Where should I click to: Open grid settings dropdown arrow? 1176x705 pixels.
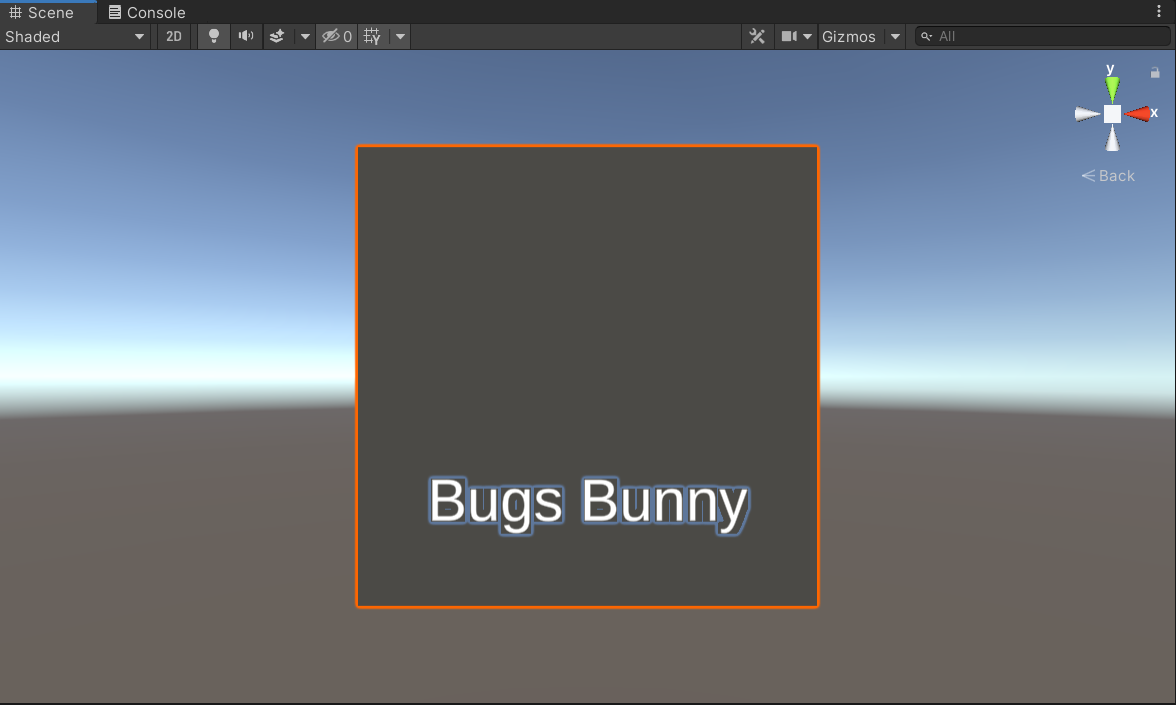tap(400, 36)
